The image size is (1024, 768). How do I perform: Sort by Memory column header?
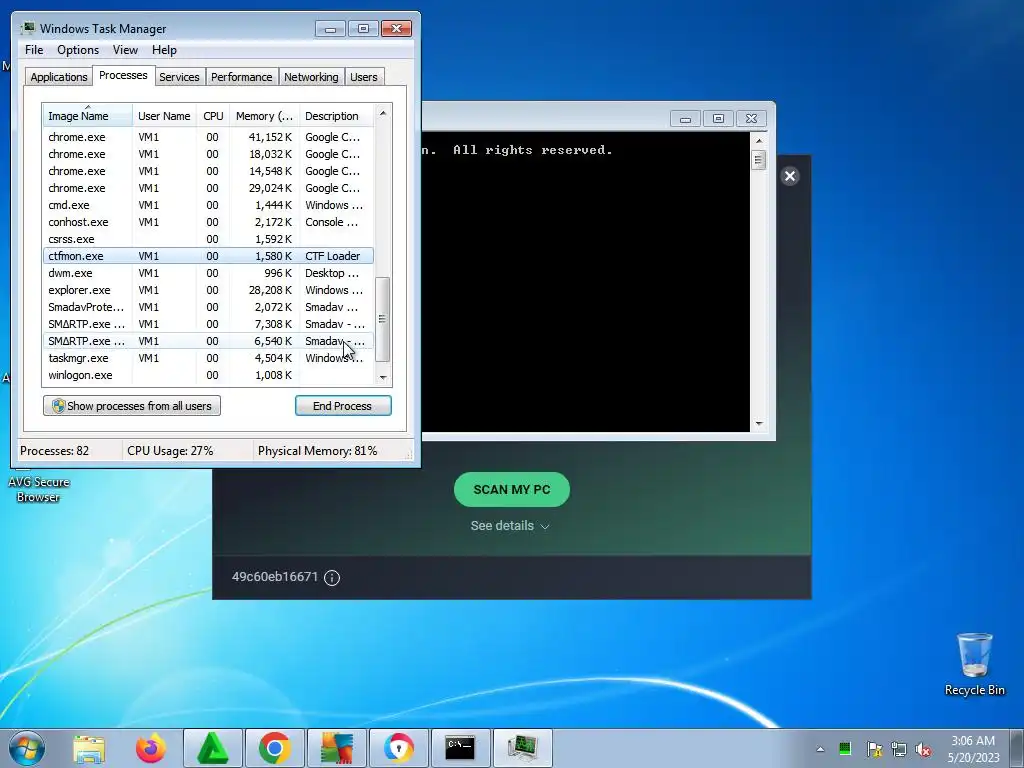tap(264, 115)
